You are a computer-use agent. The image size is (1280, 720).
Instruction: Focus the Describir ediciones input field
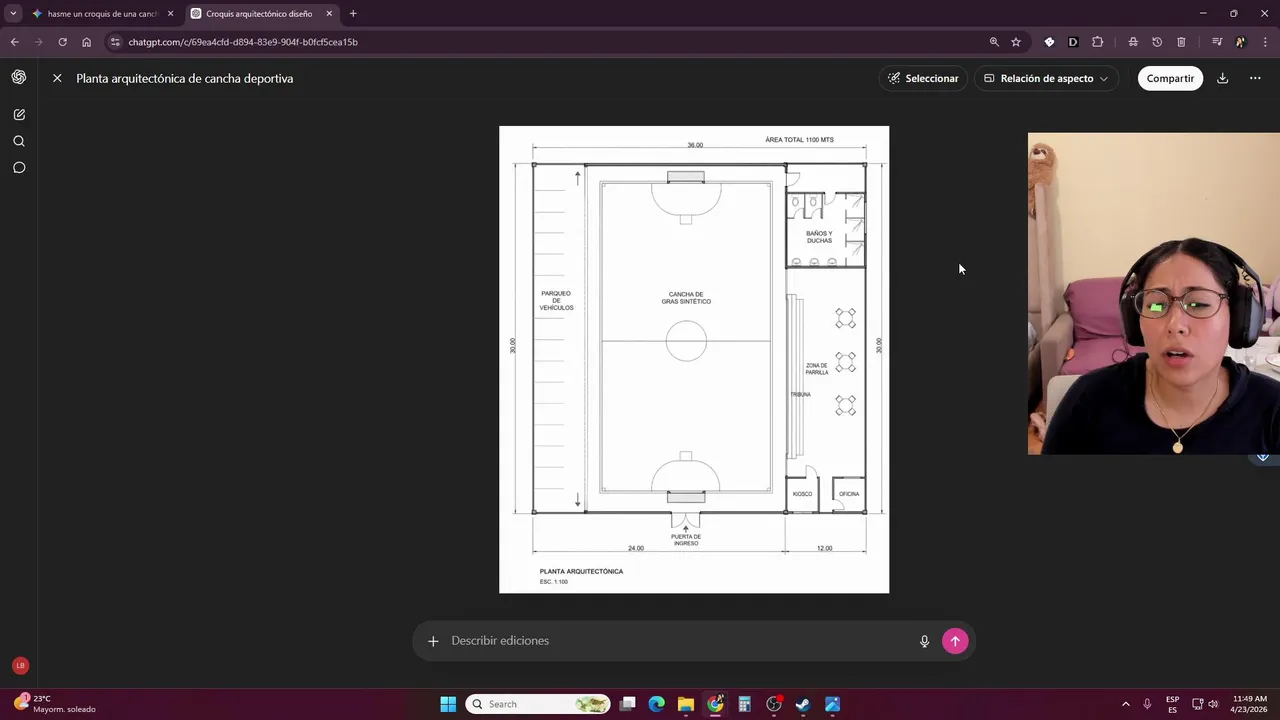pyautogui.click(x=680, y=641)
